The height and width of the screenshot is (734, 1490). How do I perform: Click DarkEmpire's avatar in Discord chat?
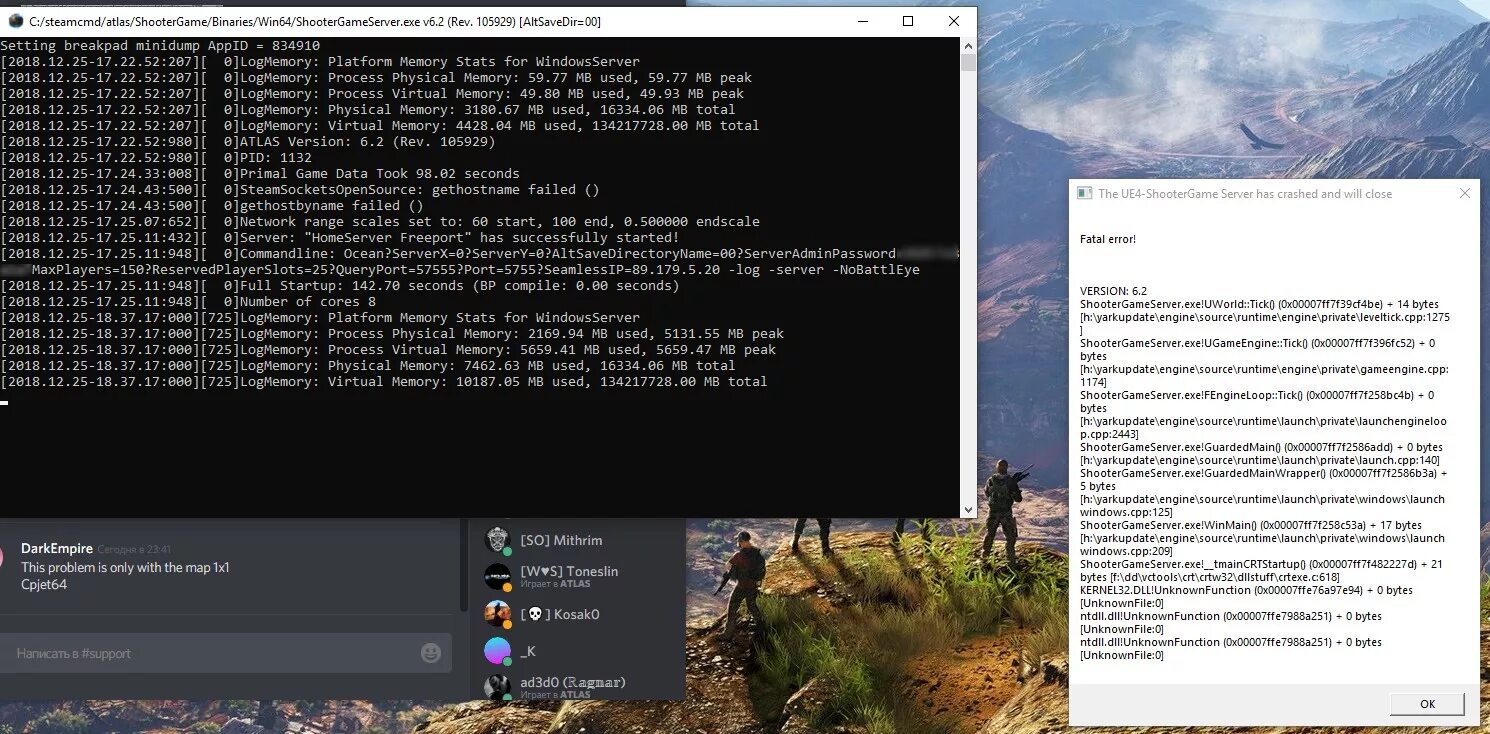pyautogui.click(x=3, y=557)
